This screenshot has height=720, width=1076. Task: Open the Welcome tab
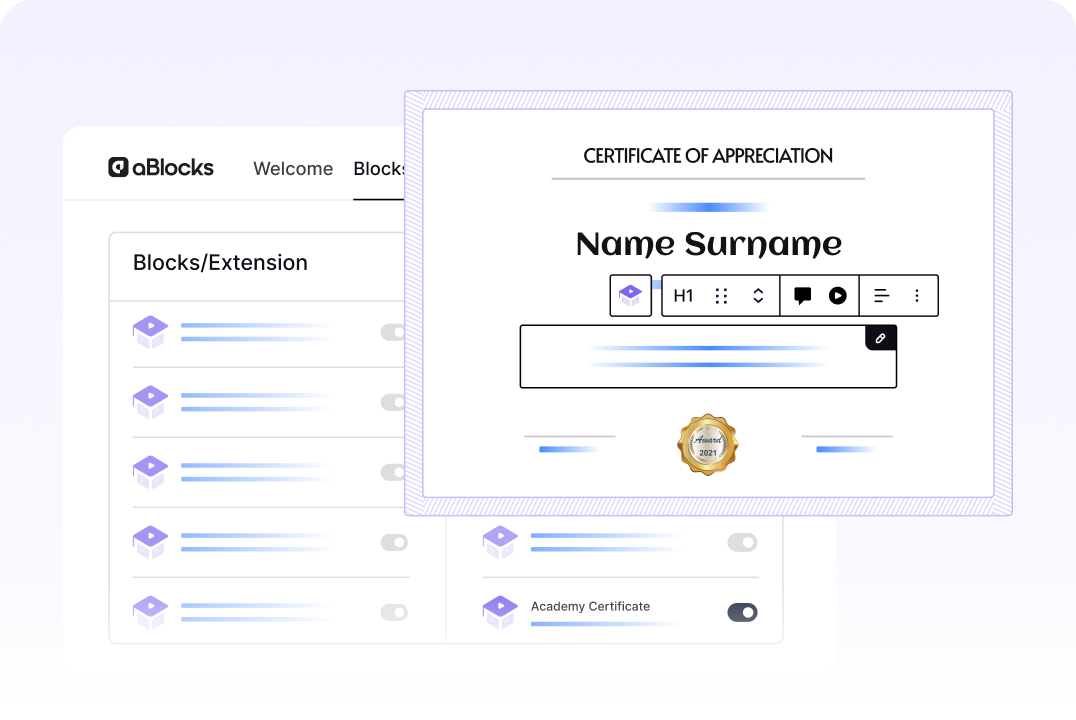pyautogui.click(x=293, y=169)
